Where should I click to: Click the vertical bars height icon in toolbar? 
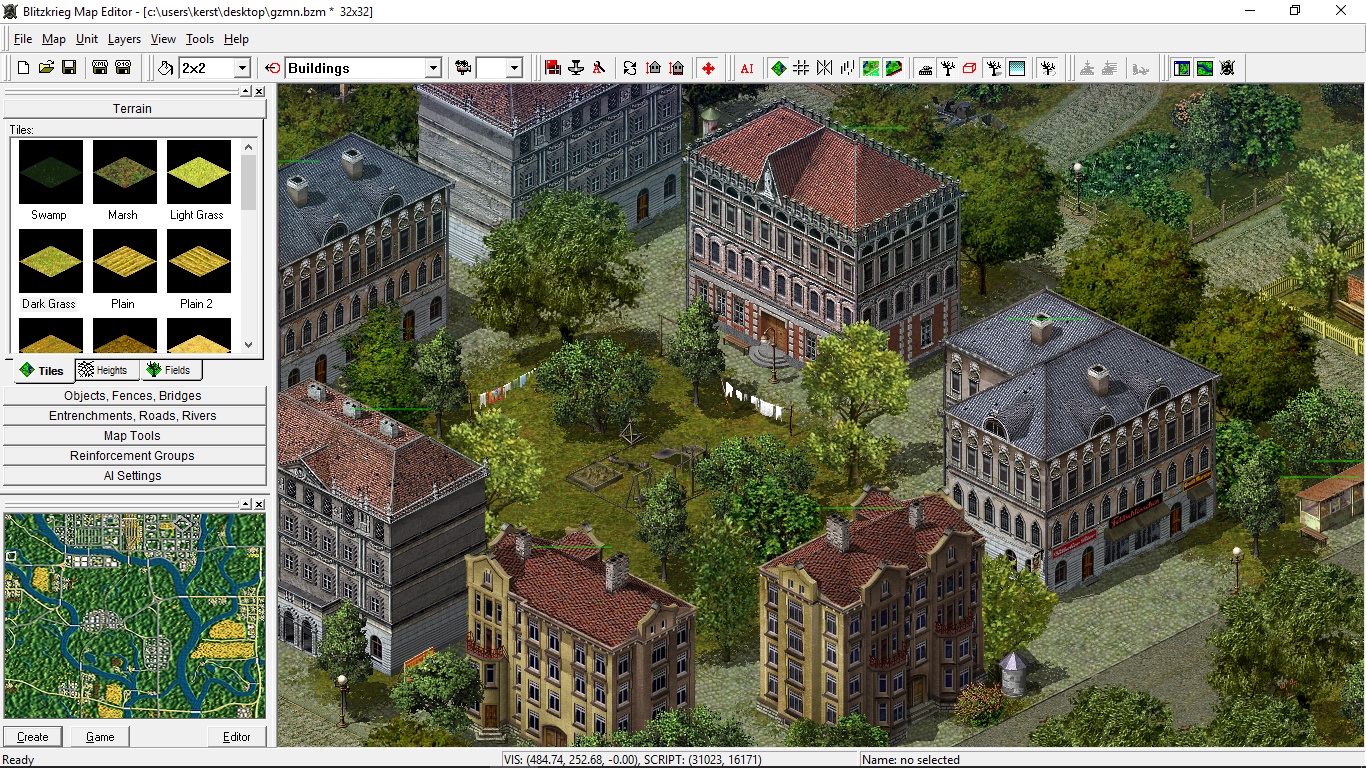coord(847,68)
